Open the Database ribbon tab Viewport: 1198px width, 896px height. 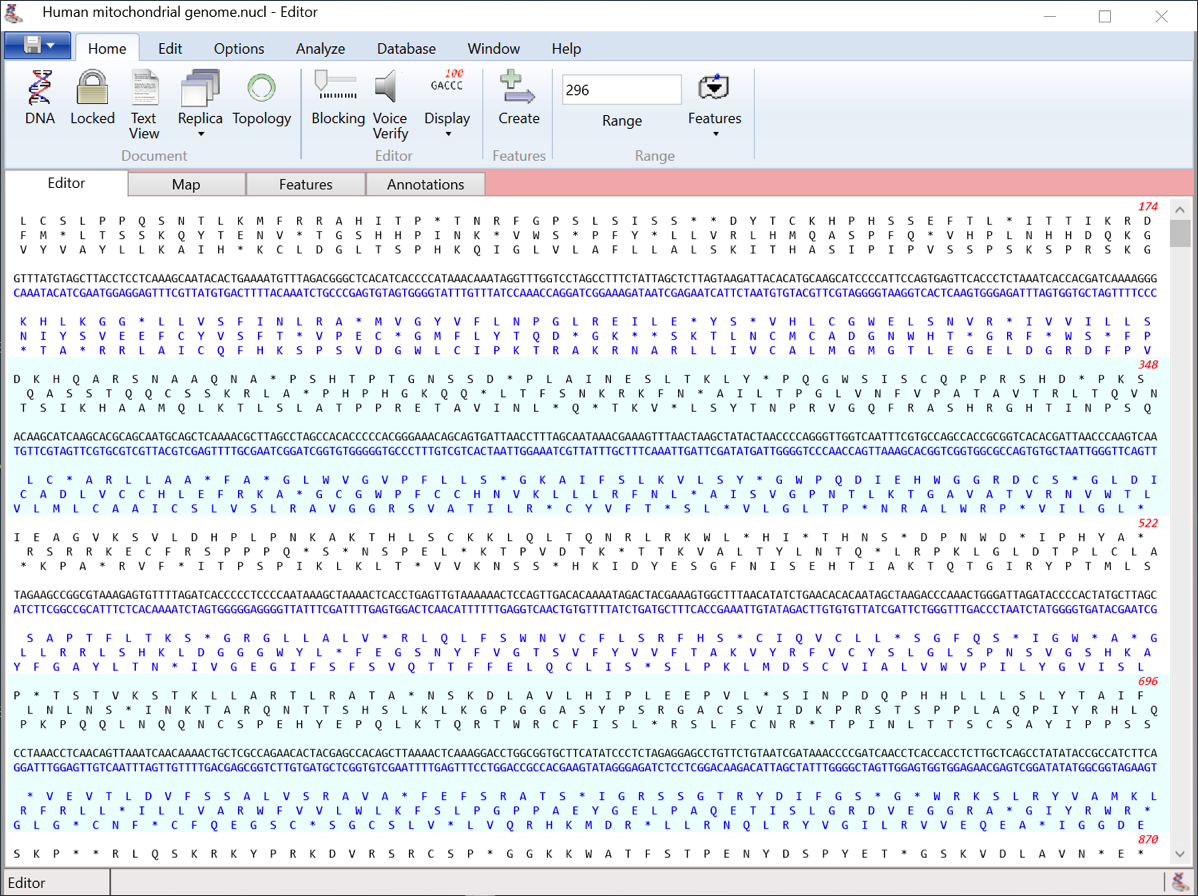406,48
